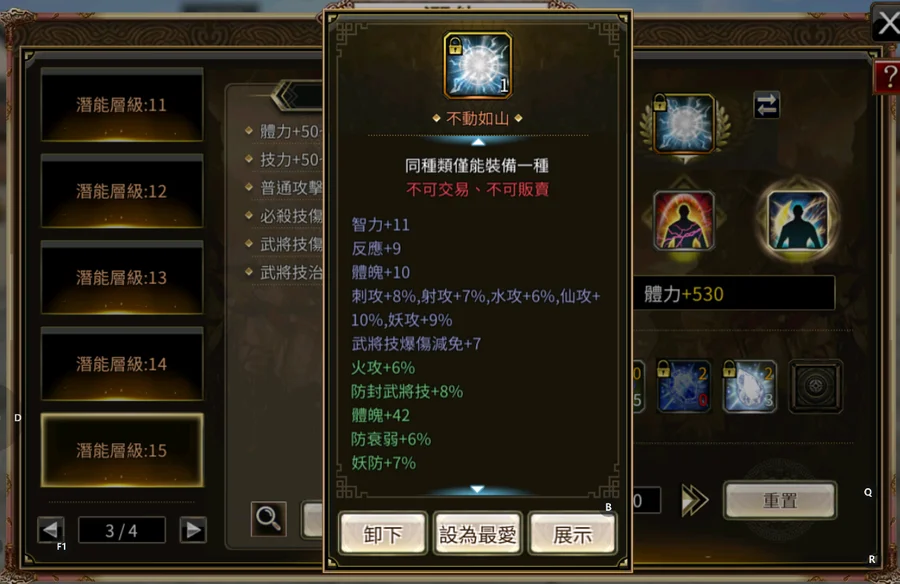Screen dimensions: 900x584
Task: Click the laurel-framed lightning orb skill icon
Action: (684, 124)
